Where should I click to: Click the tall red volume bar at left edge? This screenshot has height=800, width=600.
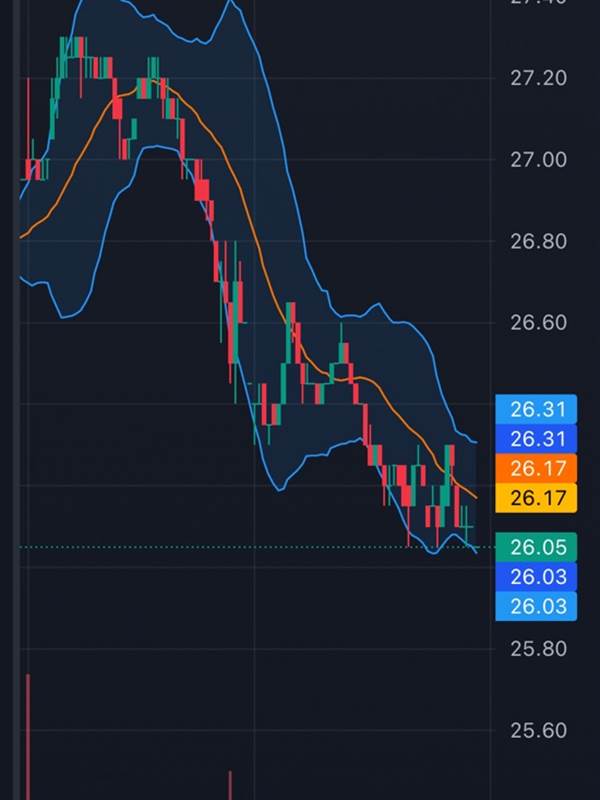[28, 737]
